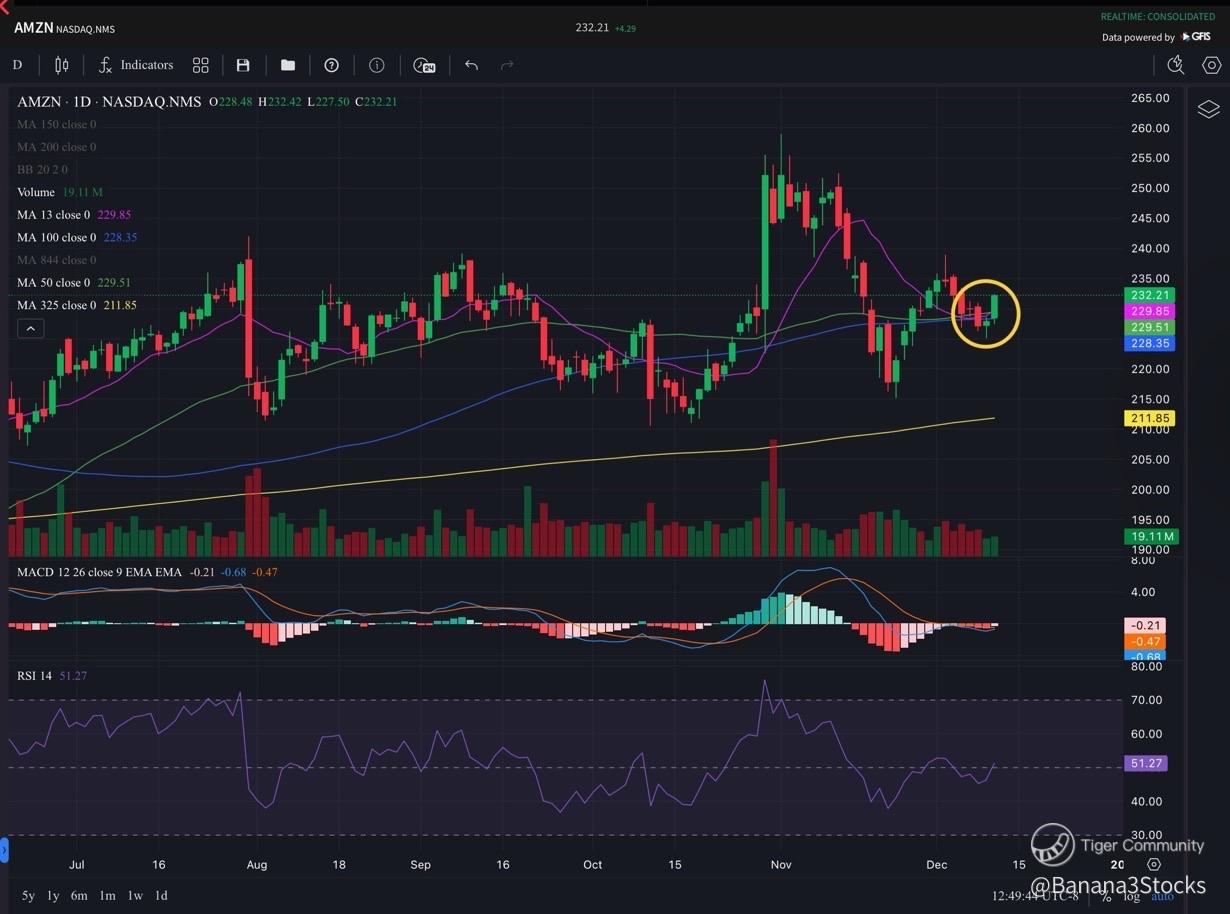This screenshot has height=914, width=1230.
Task: Toggle auto scale mode
Action: click(x=1162, y=896)
